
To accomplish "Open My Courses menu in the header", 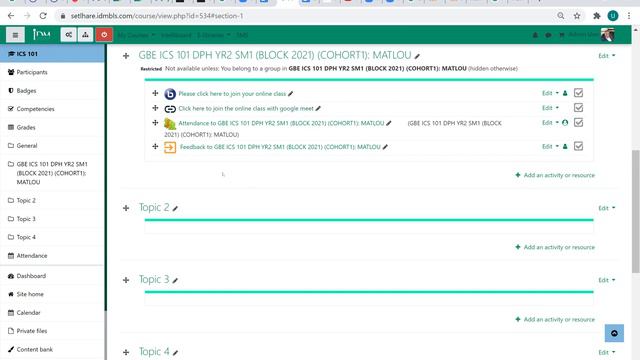I will pos(136,35).
